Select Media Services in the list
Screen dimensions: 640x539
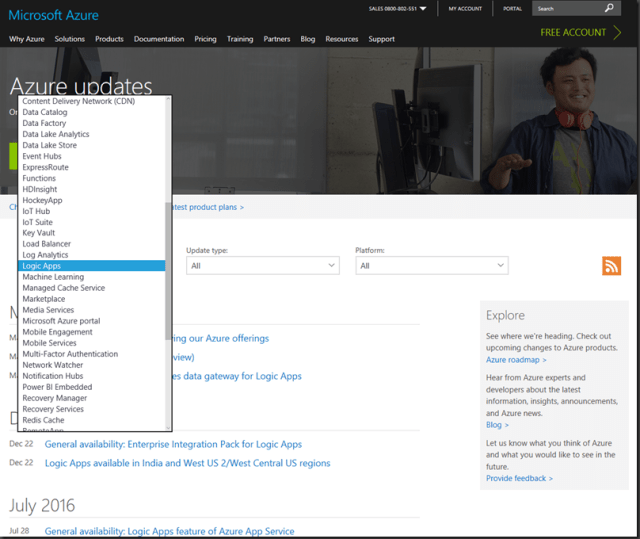click(x=92, y=310)
